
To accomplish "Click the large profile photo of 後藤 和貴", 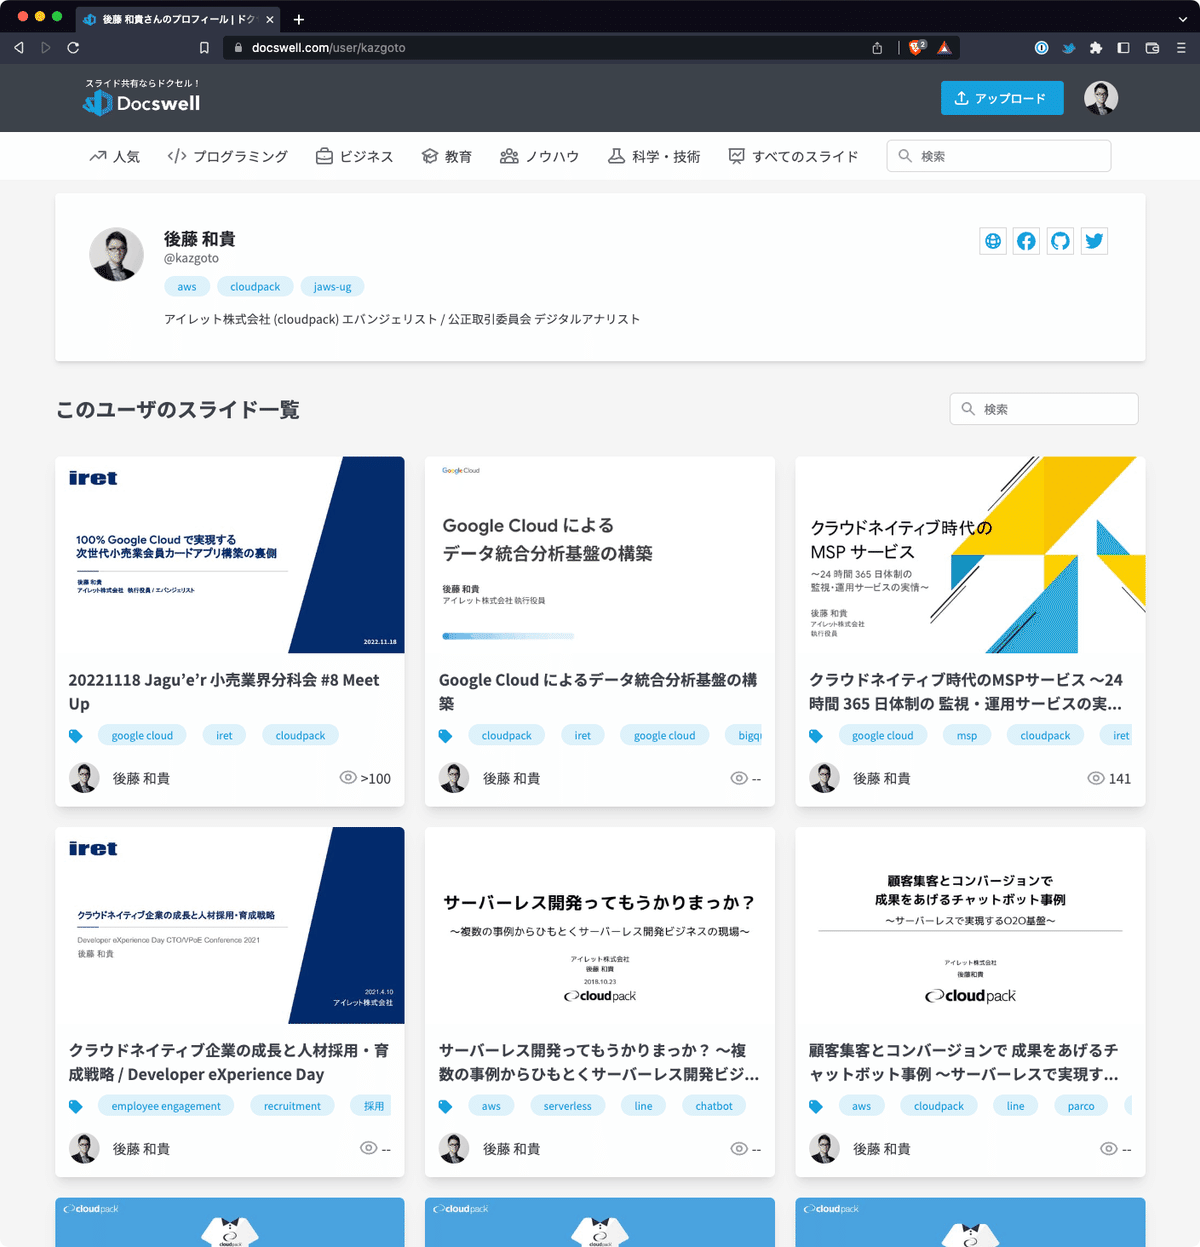I will pos(117,254).
